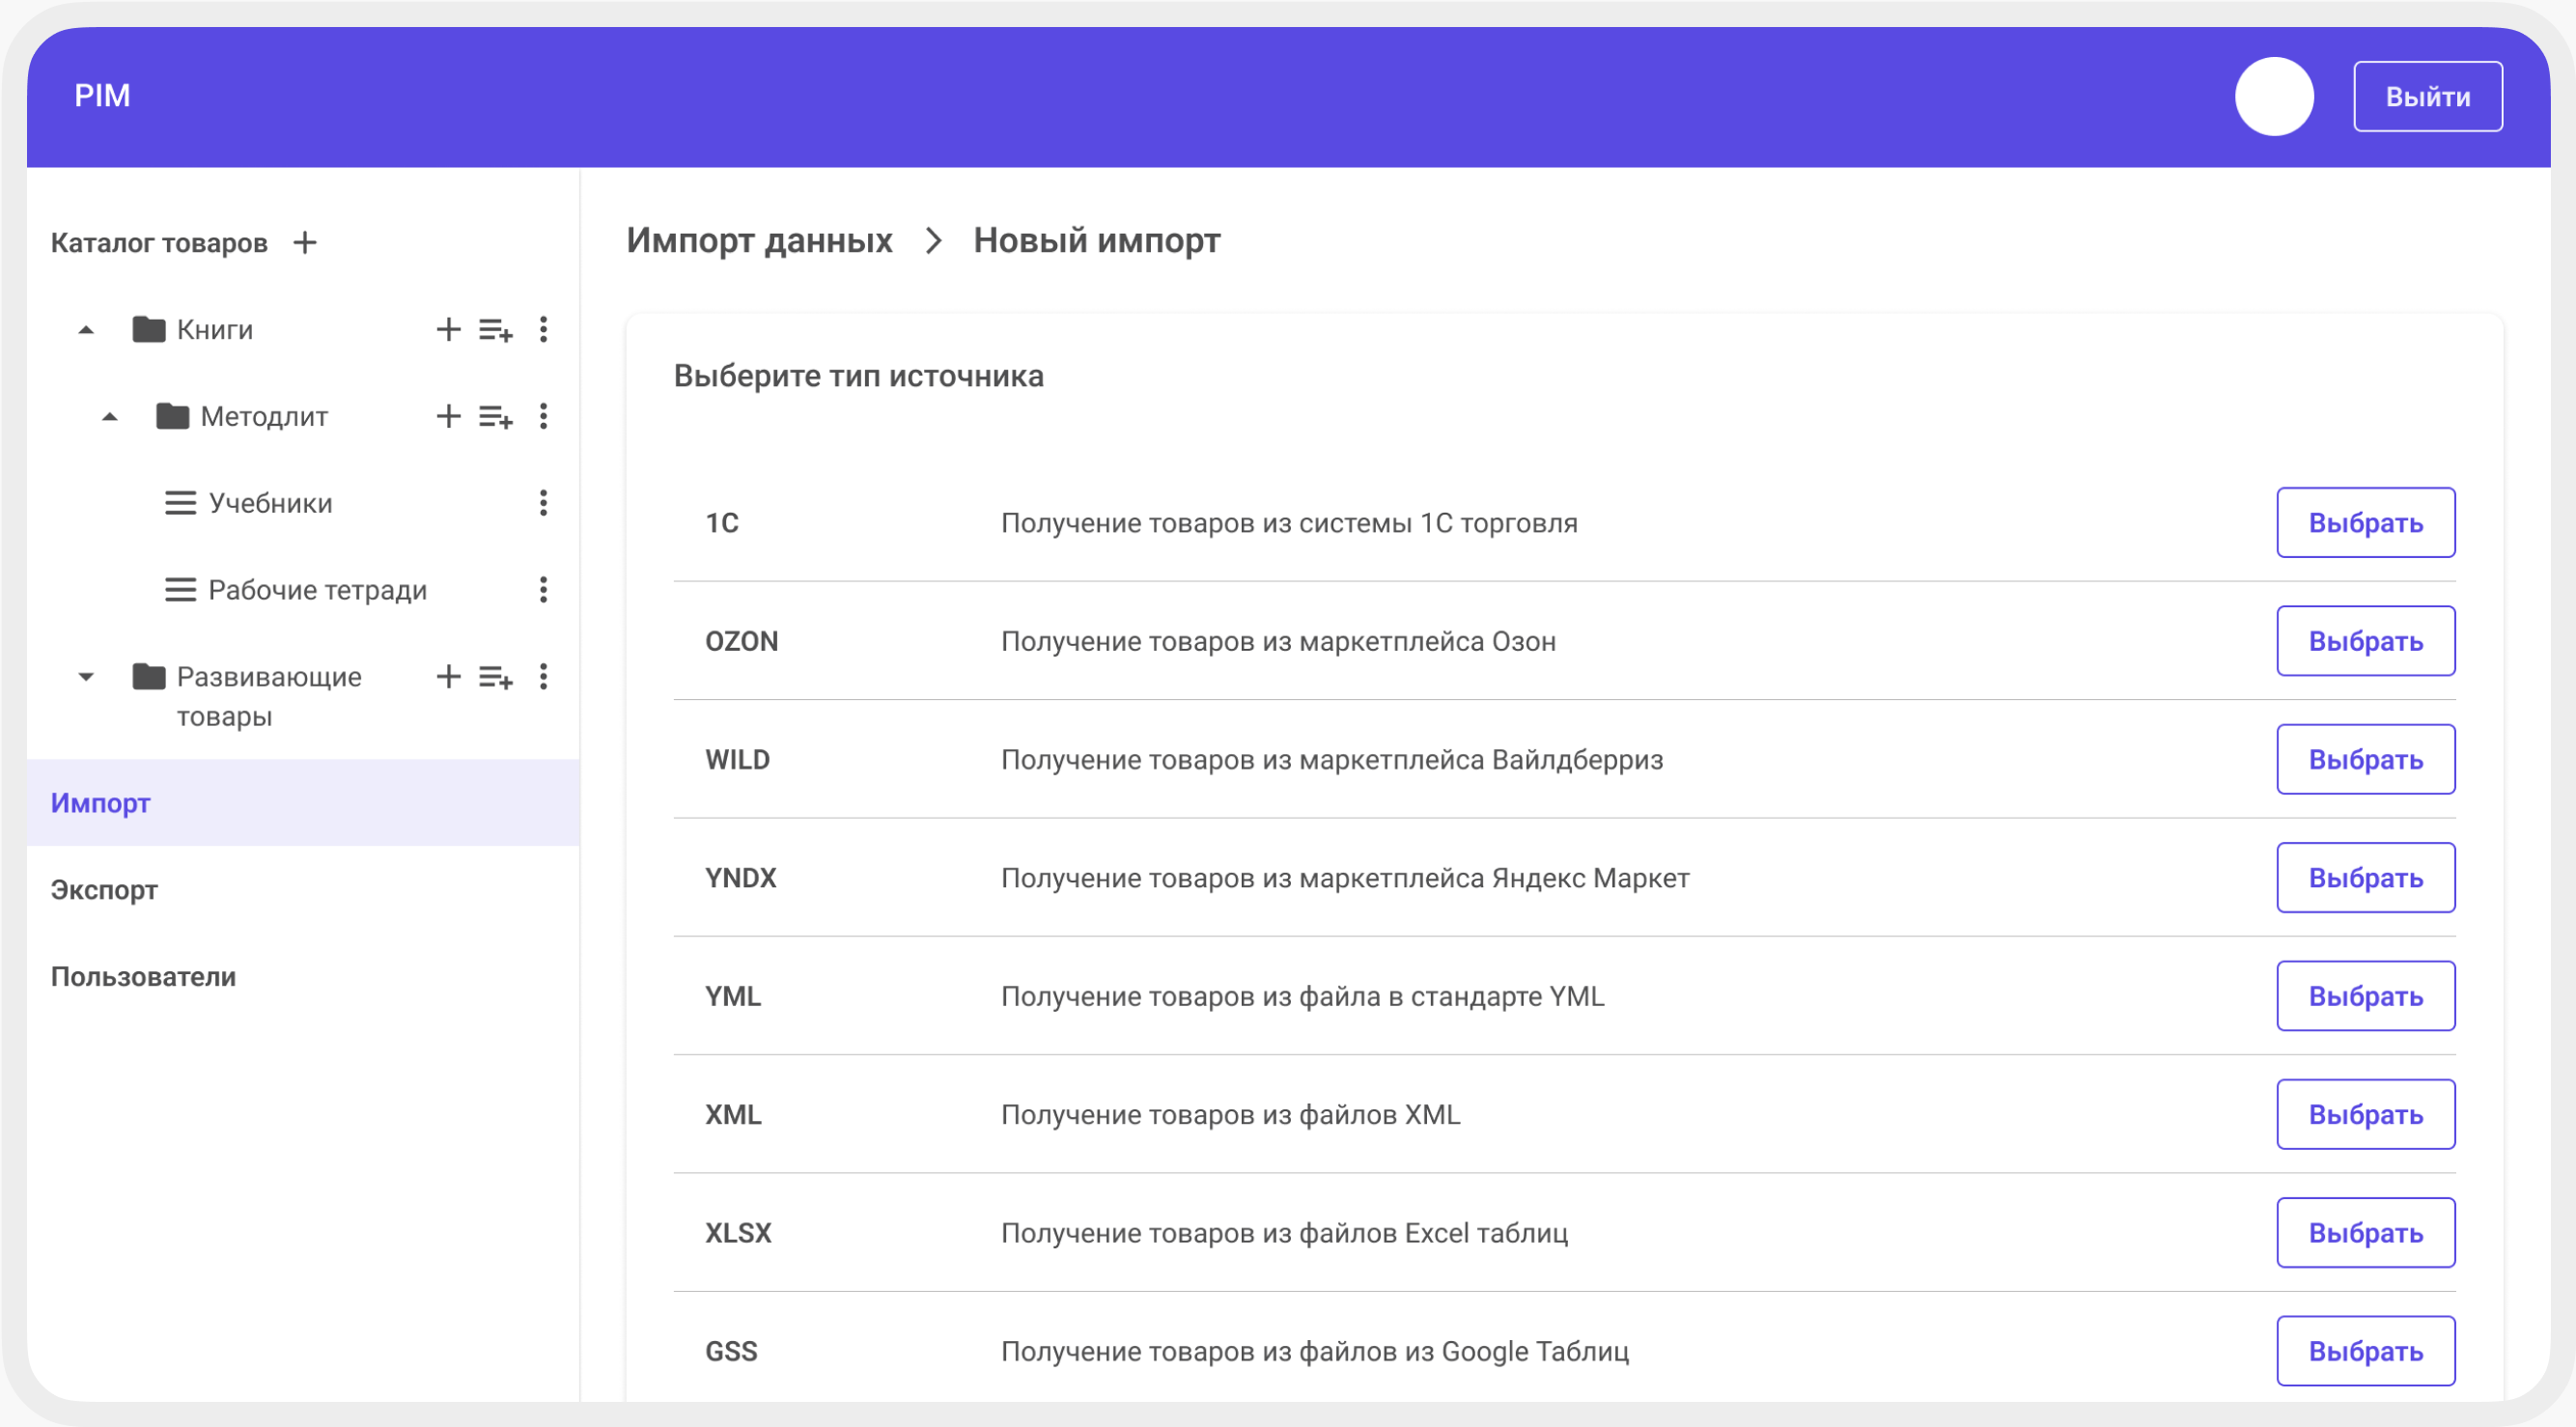Click the user avatar circle
2576x1427 pixels.
tap(2274, 96)
